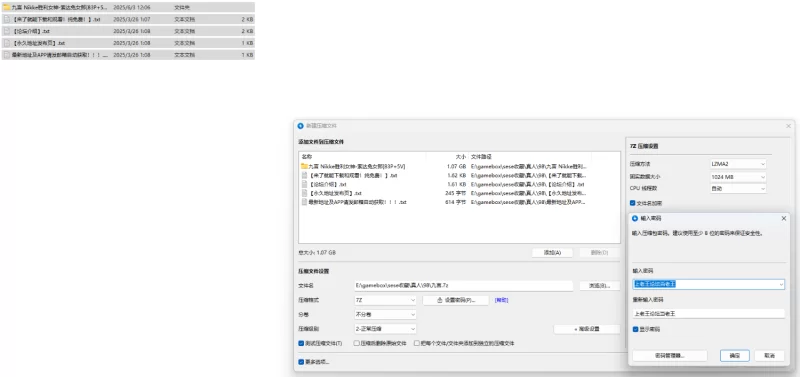Toggle the 显示密码 checkbox
The width and height of the screenshot is (800, 377).
[635, 330]
